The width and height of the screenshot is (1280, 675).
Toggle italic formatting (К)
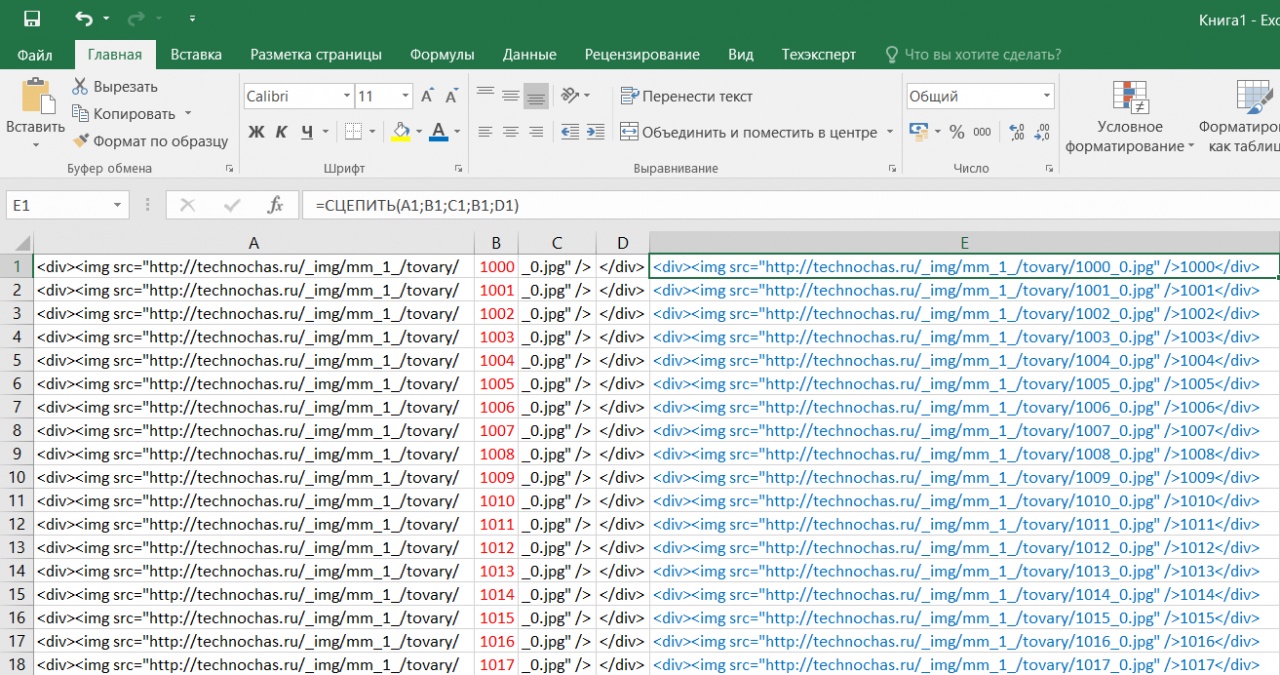click(x=281, y=132)
